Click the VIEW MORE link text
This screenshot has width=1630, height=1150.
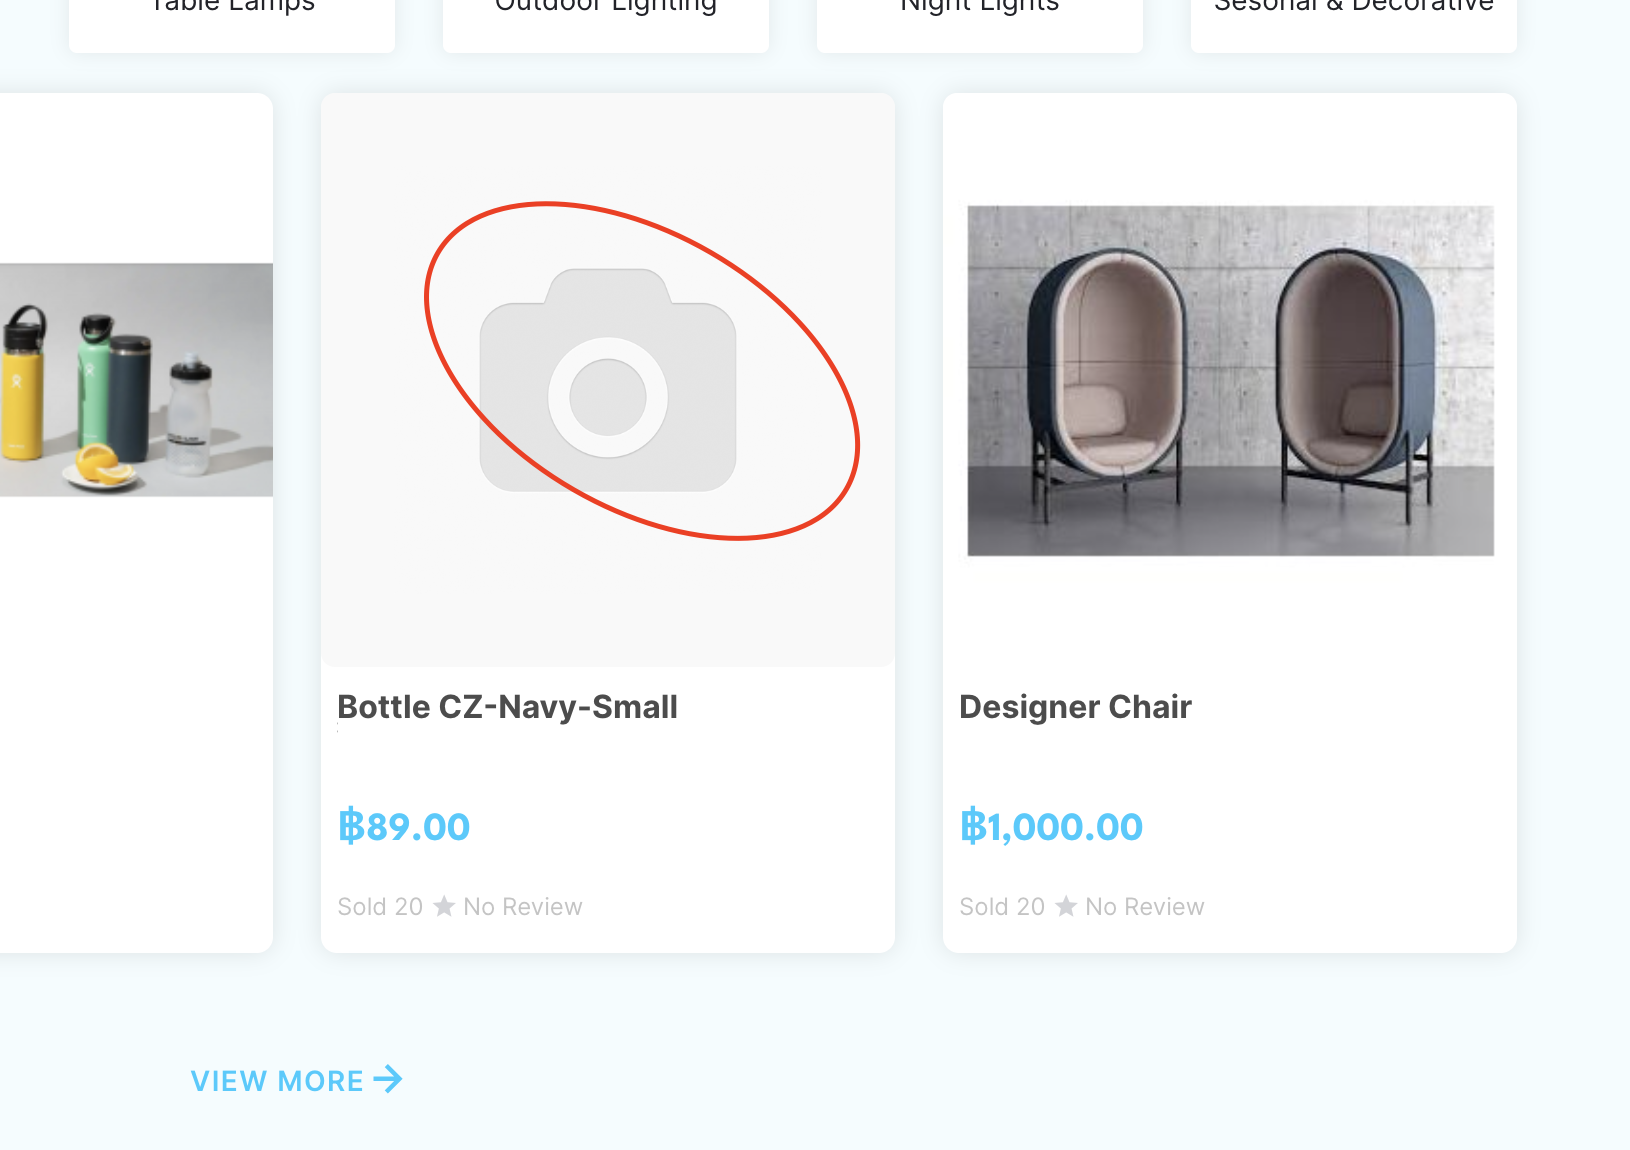(x=277, y=1081)
